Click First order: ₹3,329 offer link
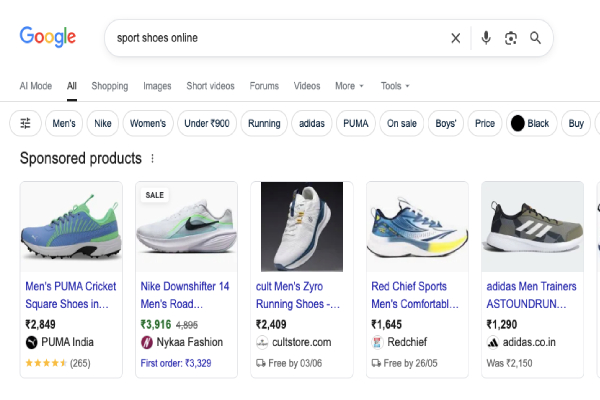The width and height of the screenshot is (600, 400). (176, 363)
